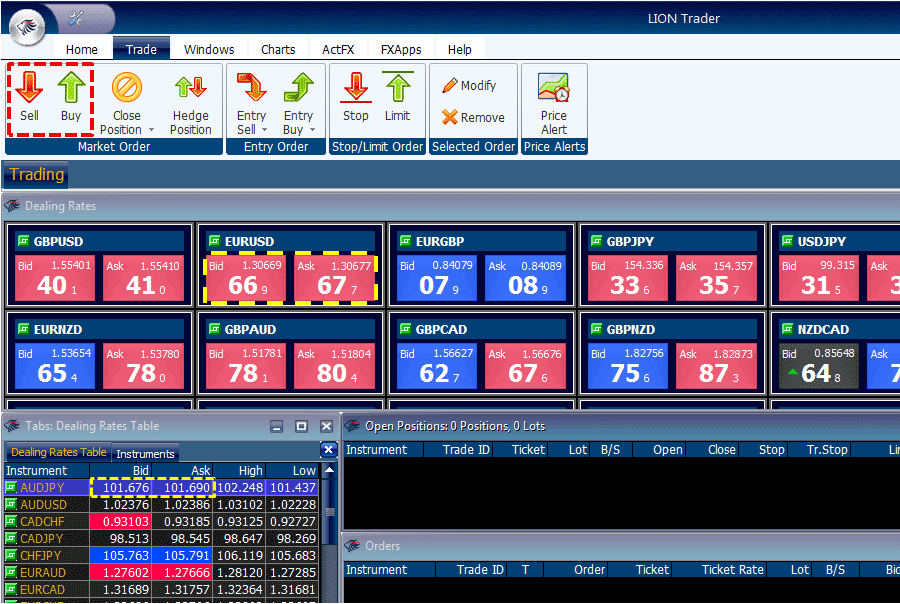Click the EURGBP Bid price tile

coord(437,278)
